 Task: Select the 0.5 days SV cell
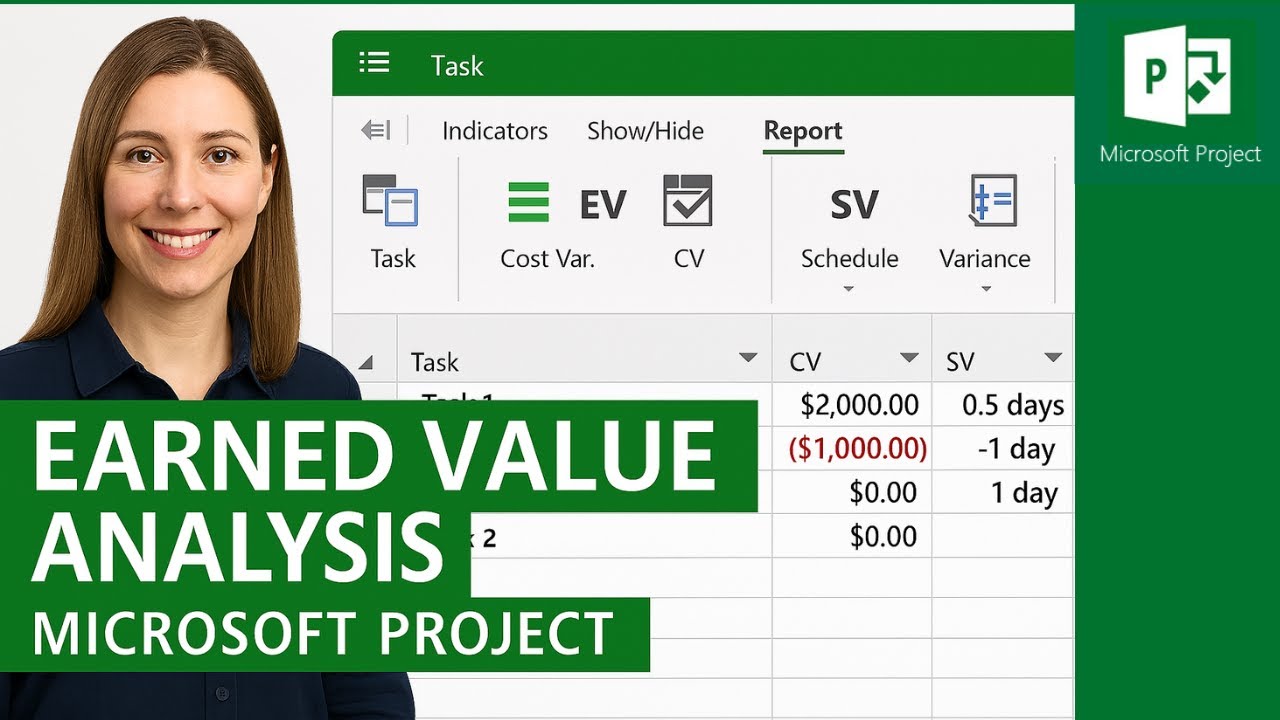coord(1003,404)
